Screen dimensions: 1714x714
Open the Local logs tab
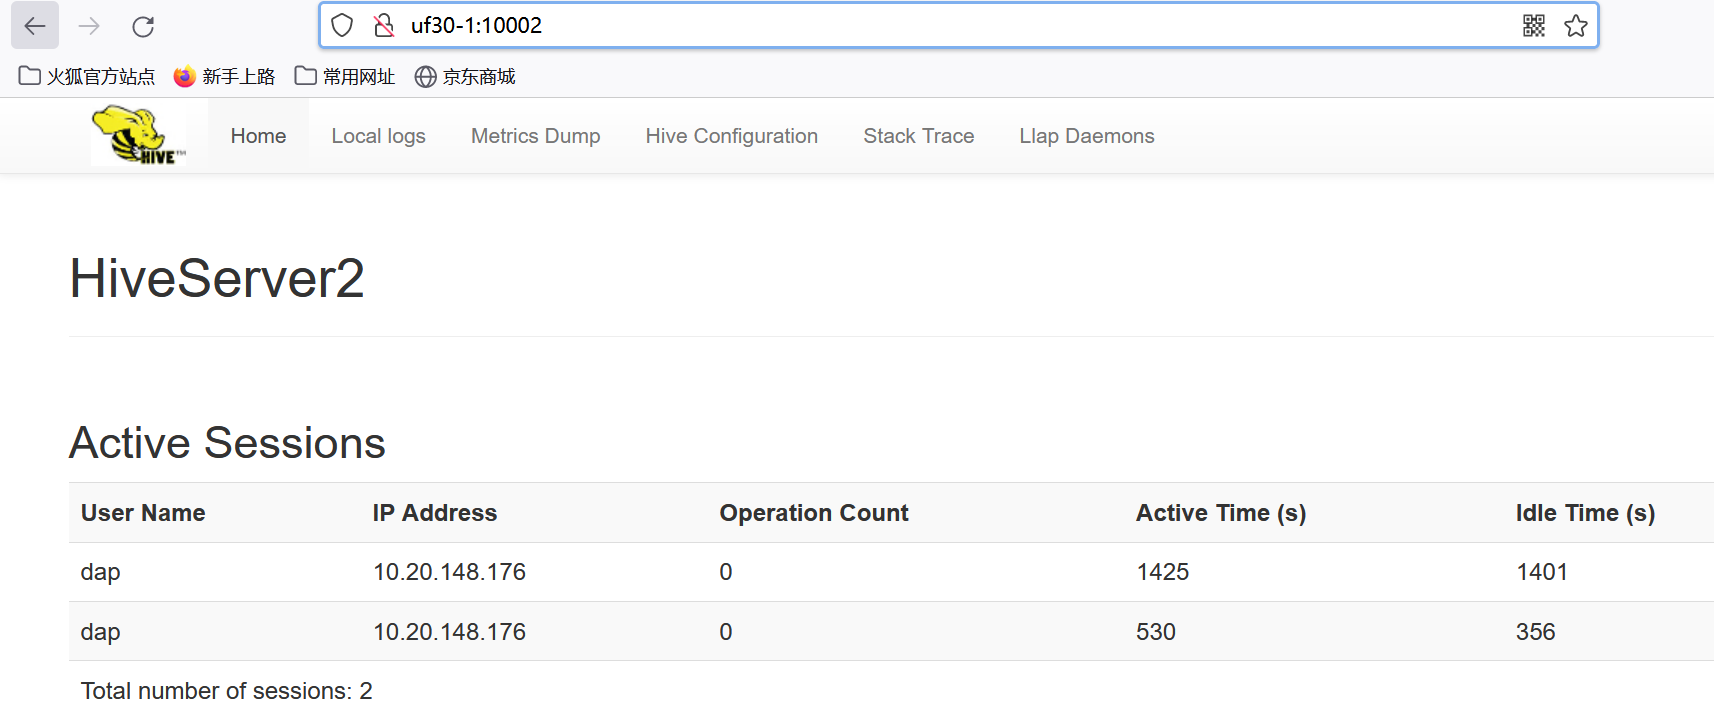pos(378,136)
